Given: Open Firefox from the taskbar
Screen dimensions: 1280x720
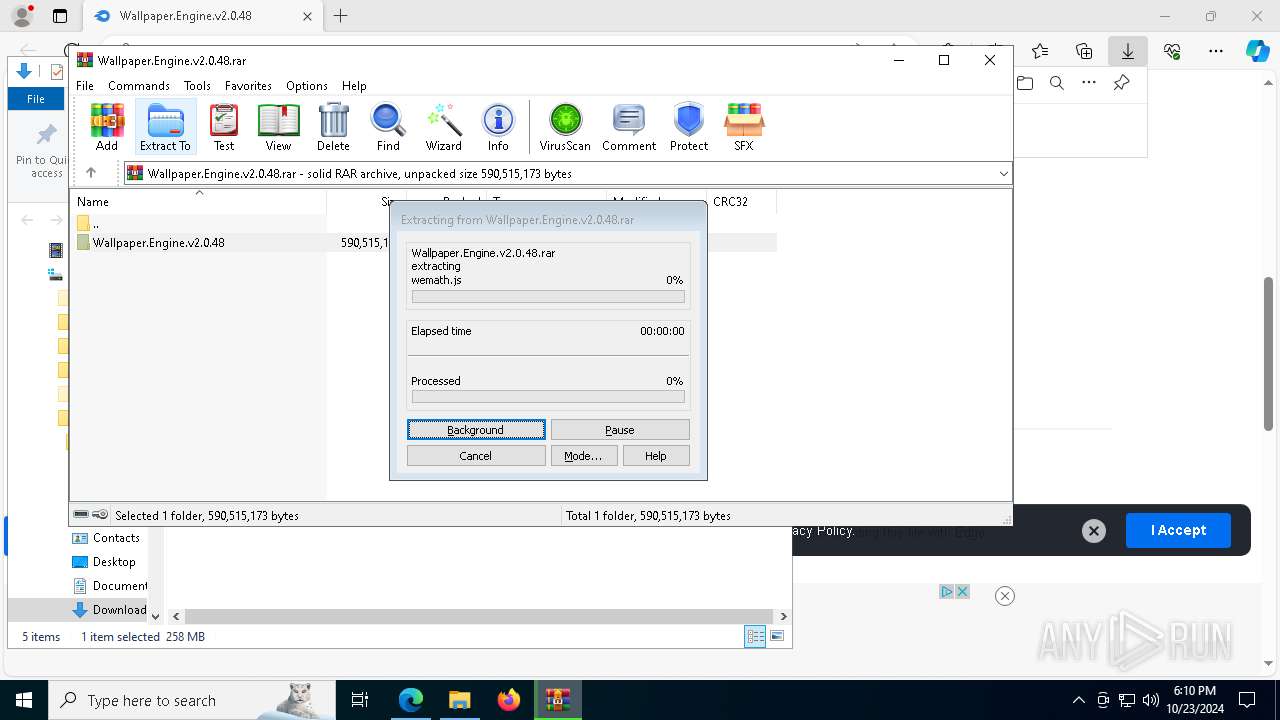Looking at the screenshot, I should coord(509,700).
